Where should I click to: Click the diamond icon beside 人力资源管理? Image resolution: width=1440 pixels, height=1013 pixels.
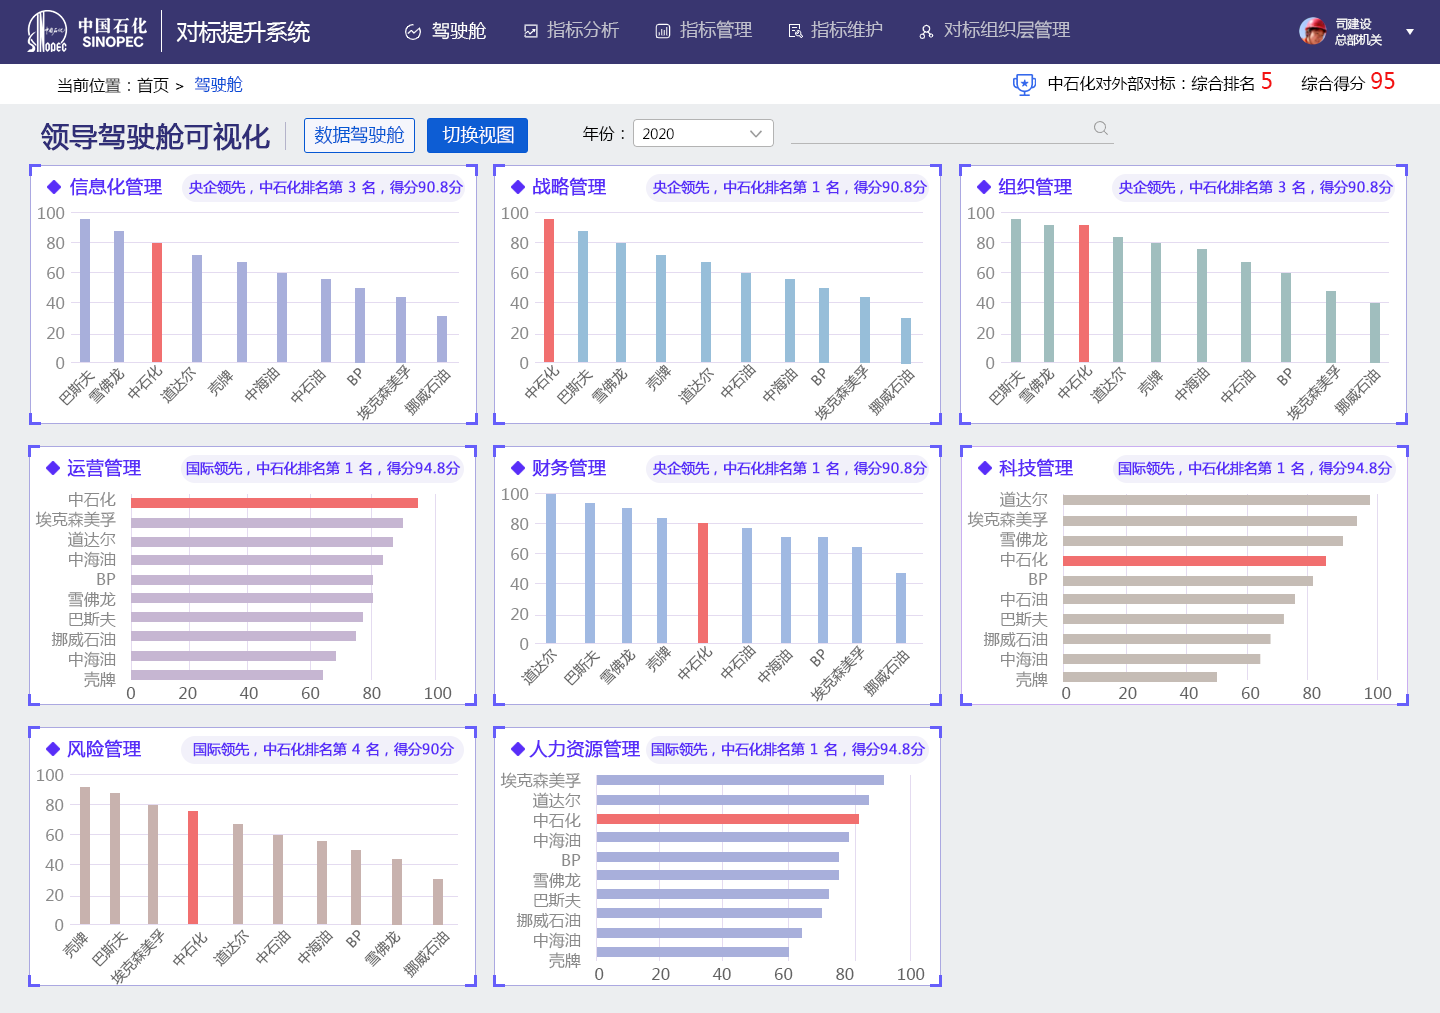(x=518, y=749)
